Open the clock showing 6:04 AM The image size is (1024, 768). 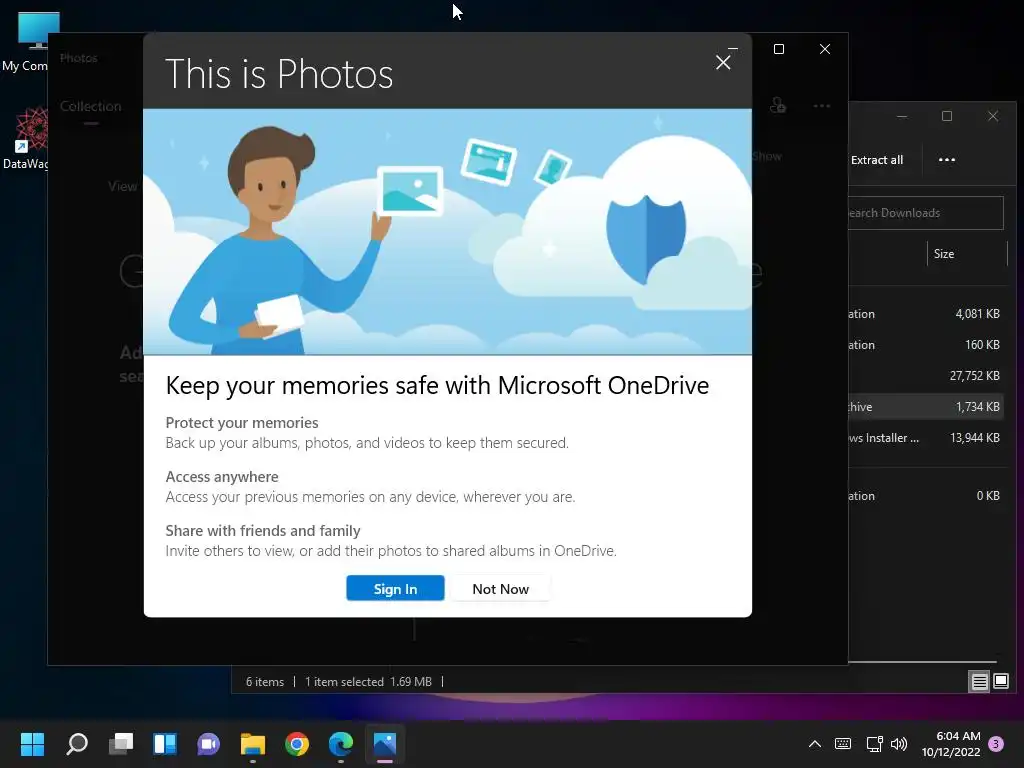951,744
